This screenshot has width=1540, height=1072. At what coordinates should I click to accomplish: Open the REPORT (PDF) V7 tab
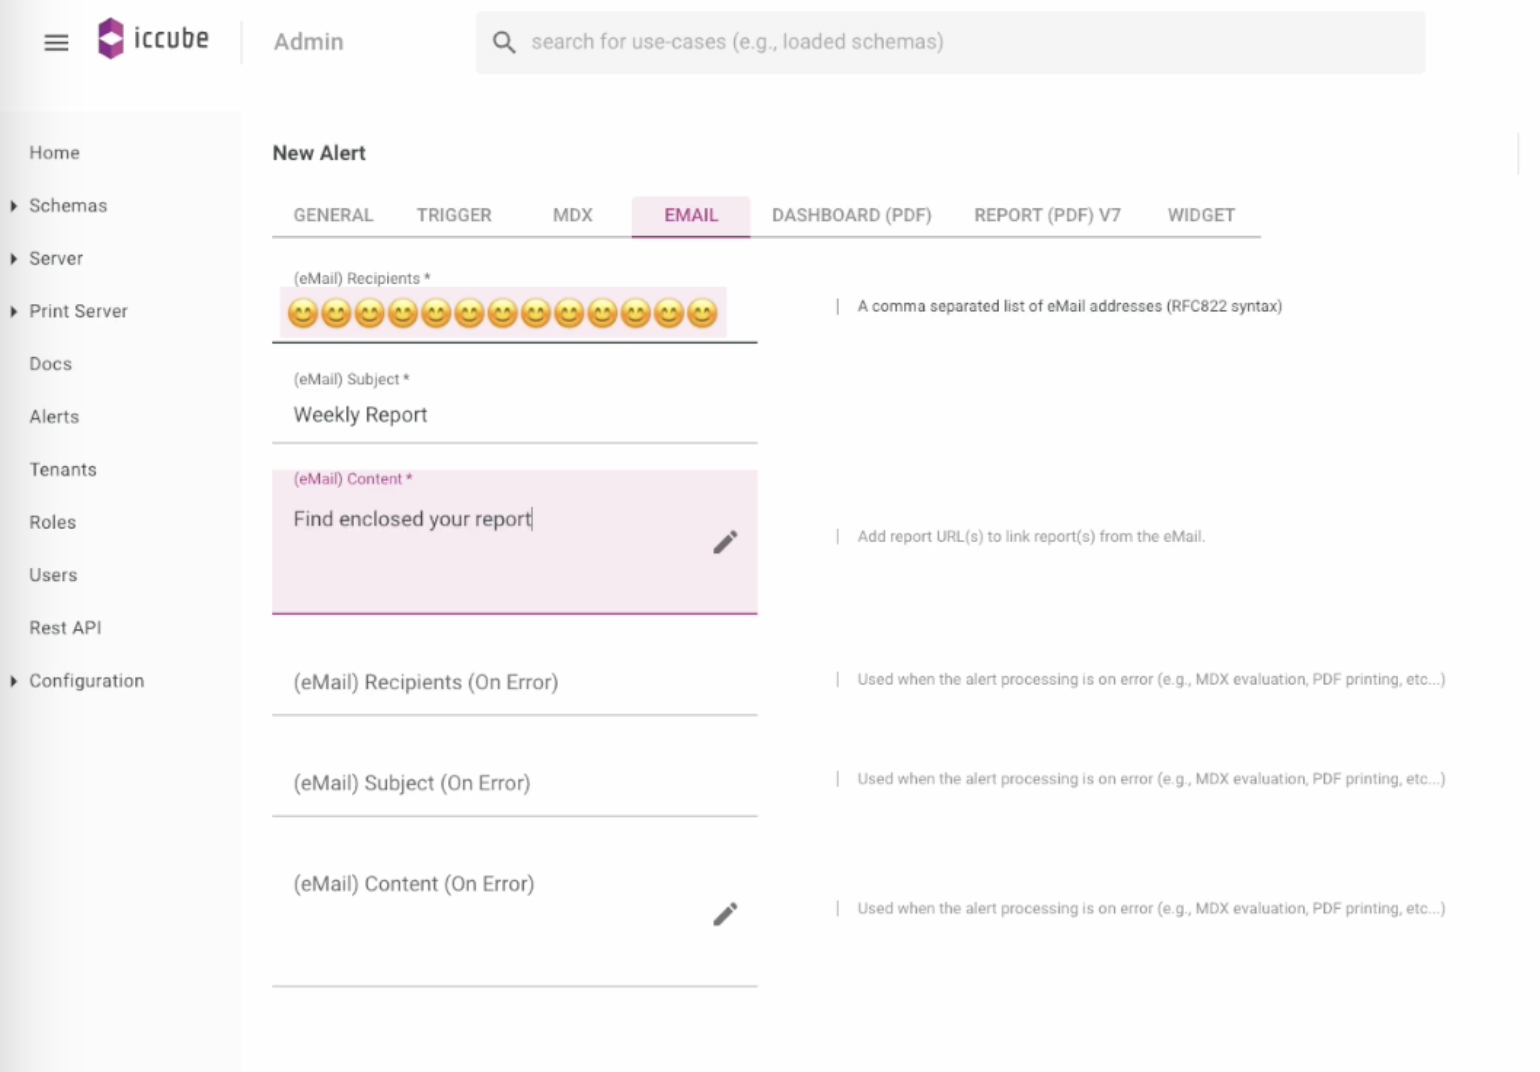1047,215
